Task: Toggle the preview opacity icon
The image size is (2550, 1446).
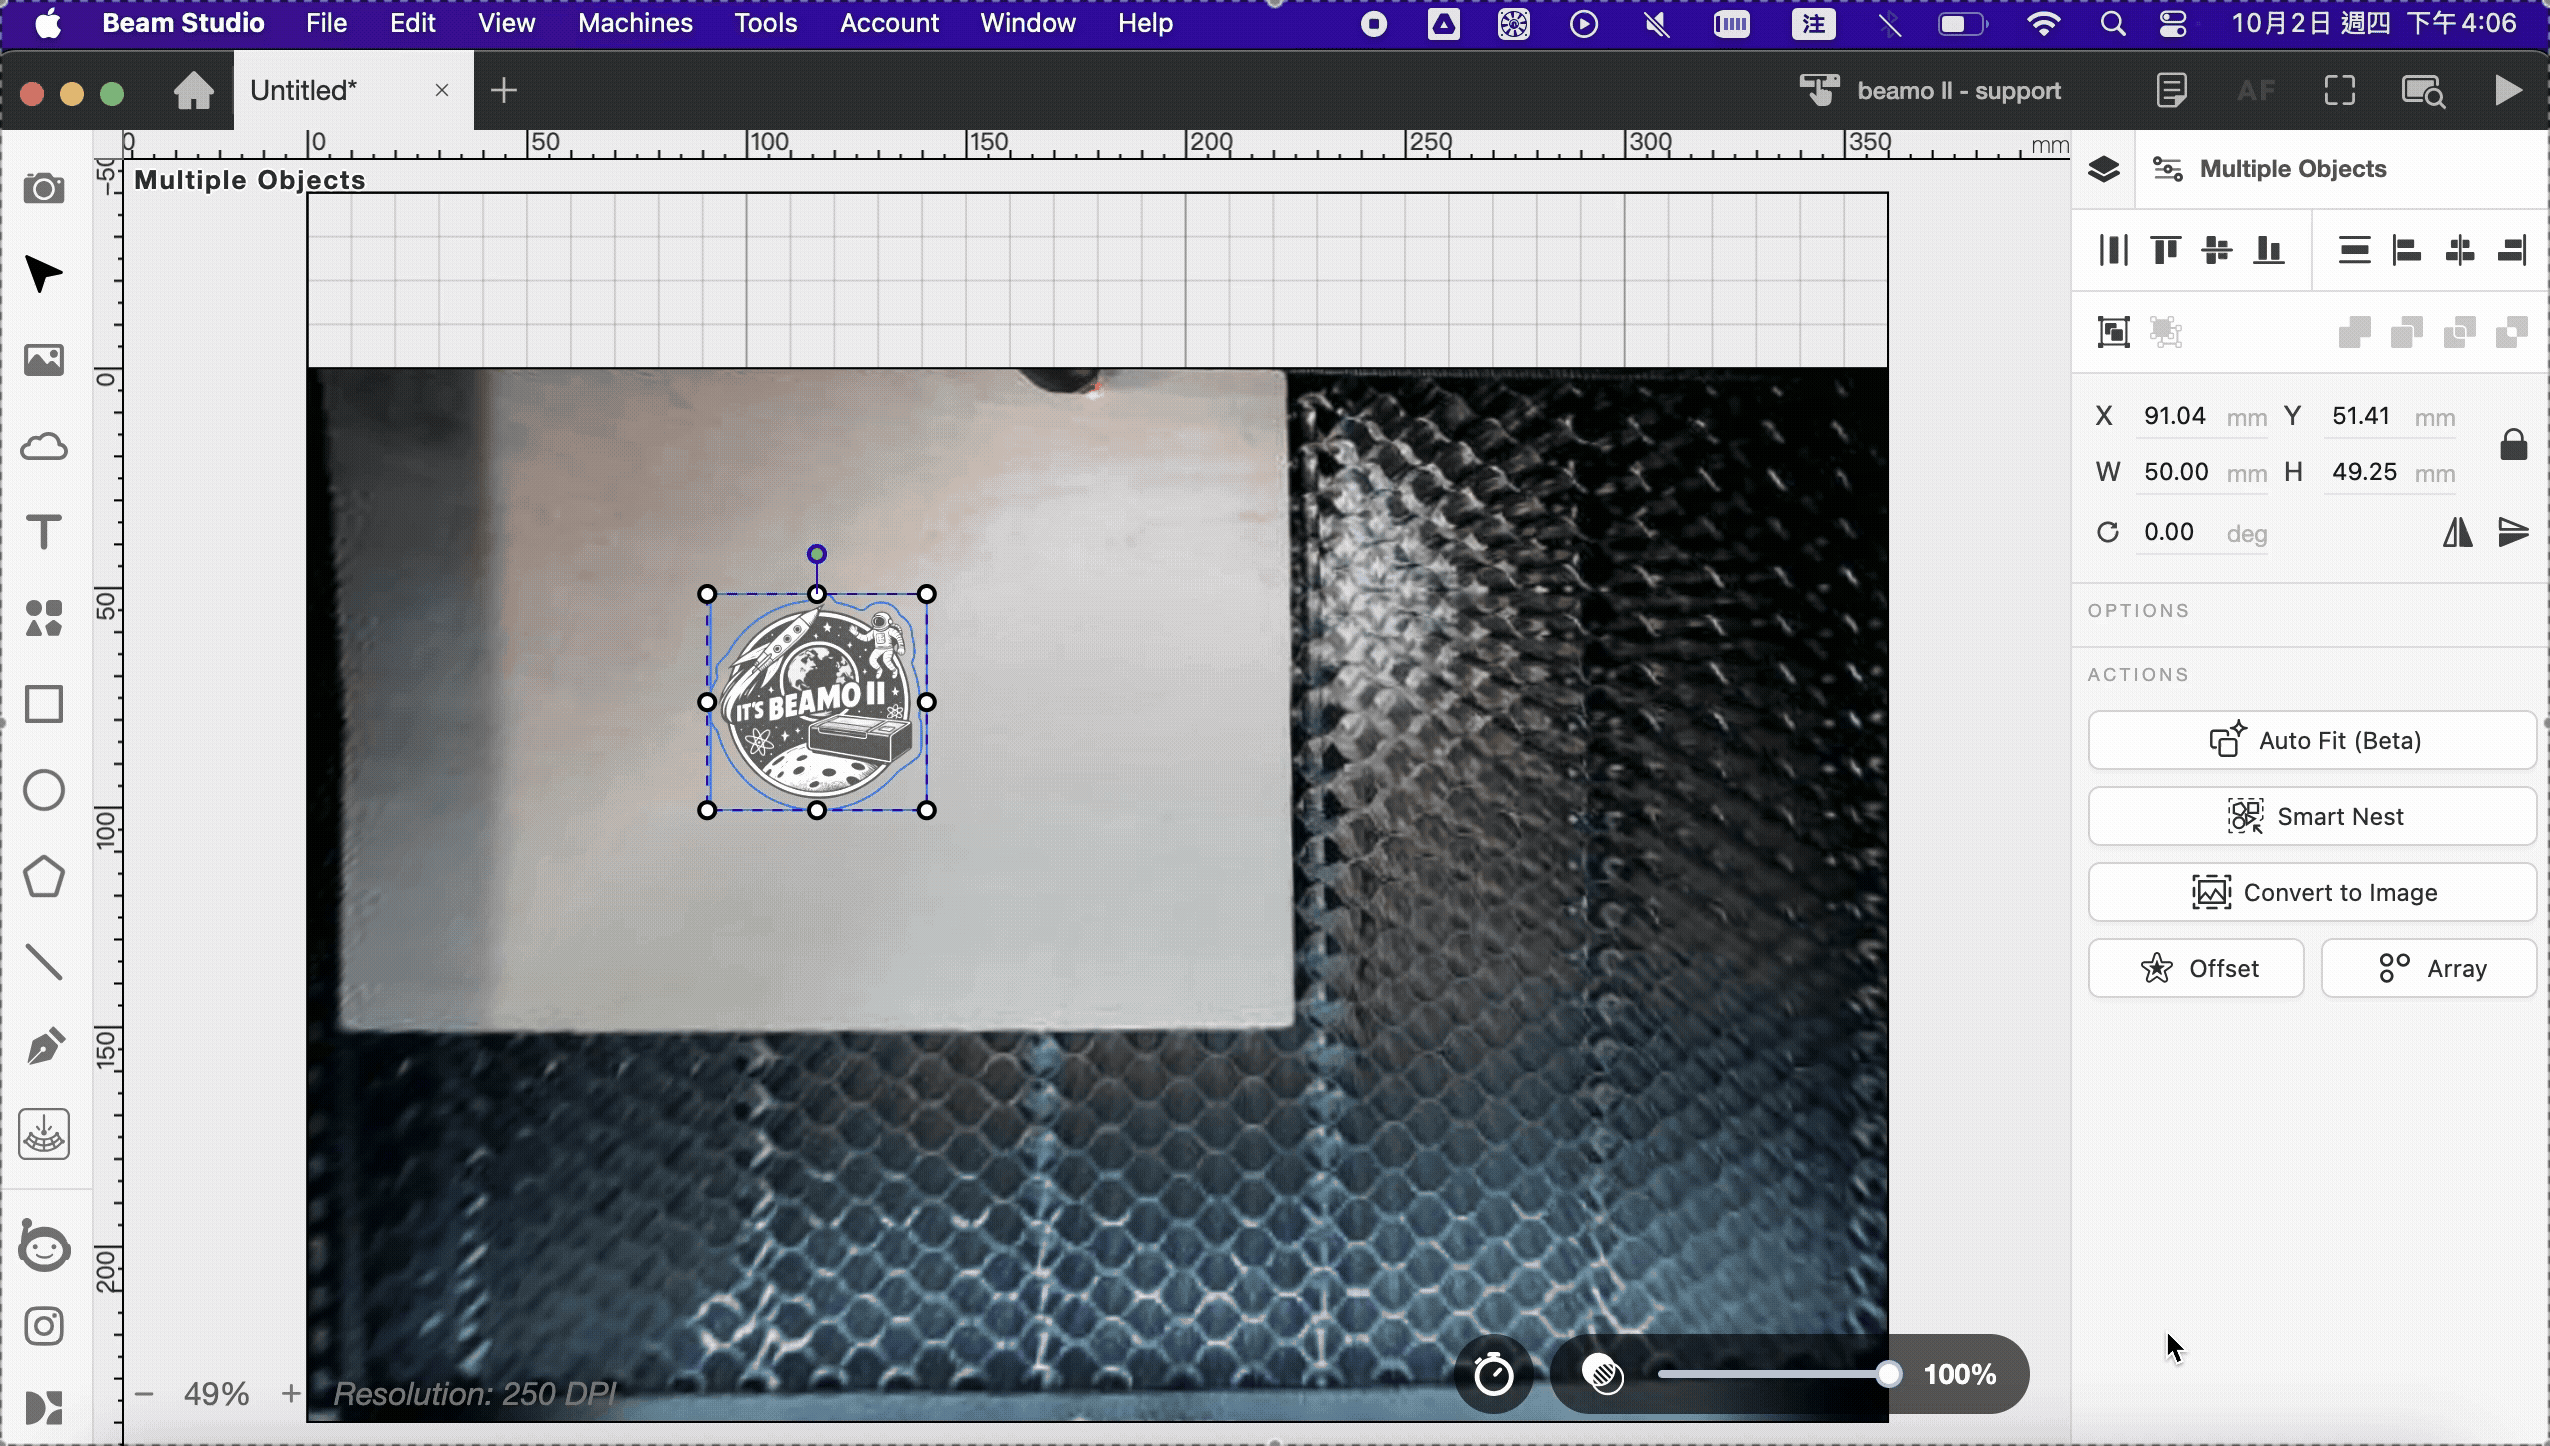Action: tap(1603, 1375)
